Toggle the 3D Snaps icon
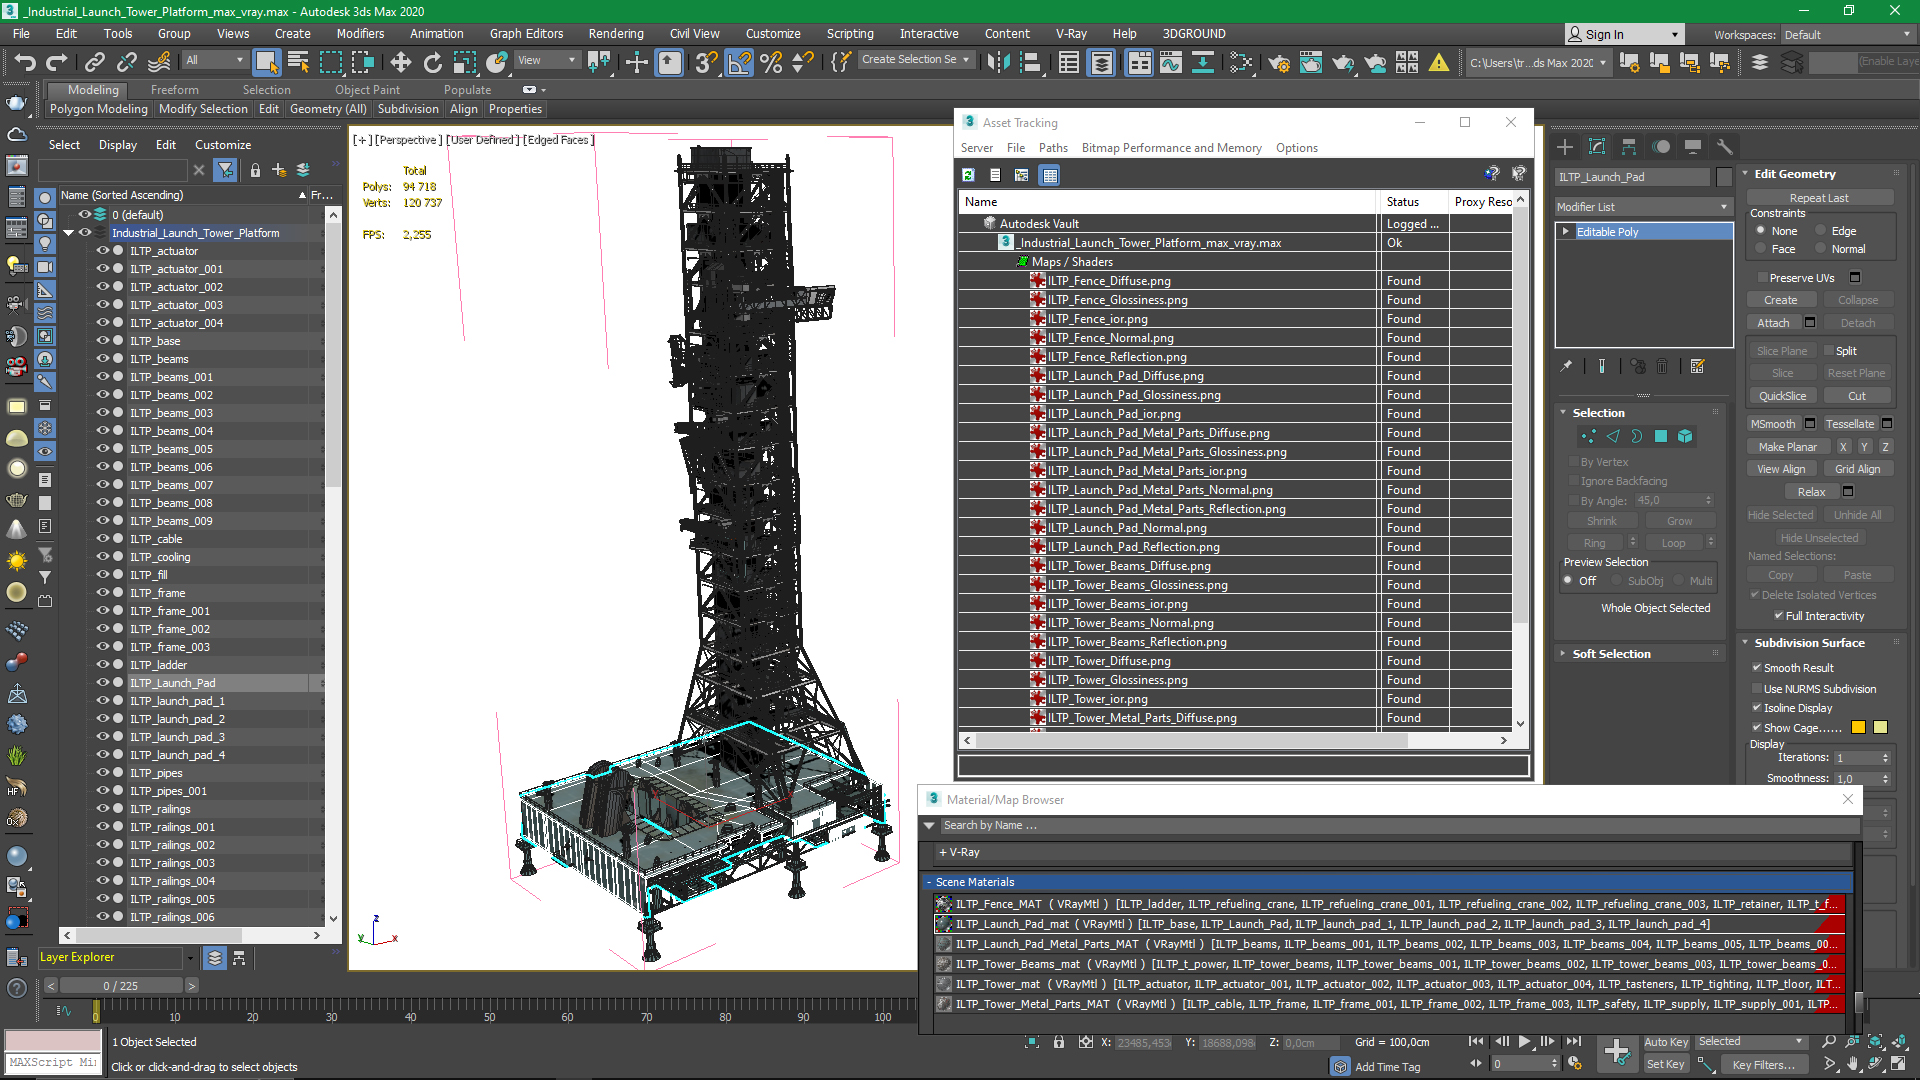Screen dimensions: 1920x1080 [x=706, y=63]
